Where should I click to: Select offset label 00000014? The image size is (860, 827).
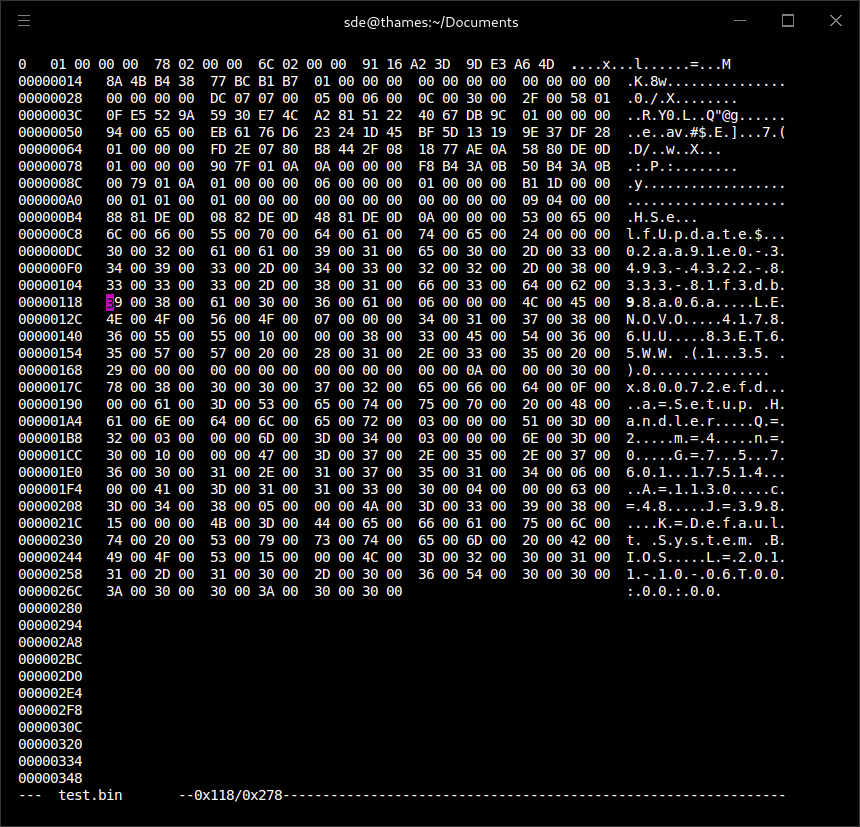coord(50,81)
